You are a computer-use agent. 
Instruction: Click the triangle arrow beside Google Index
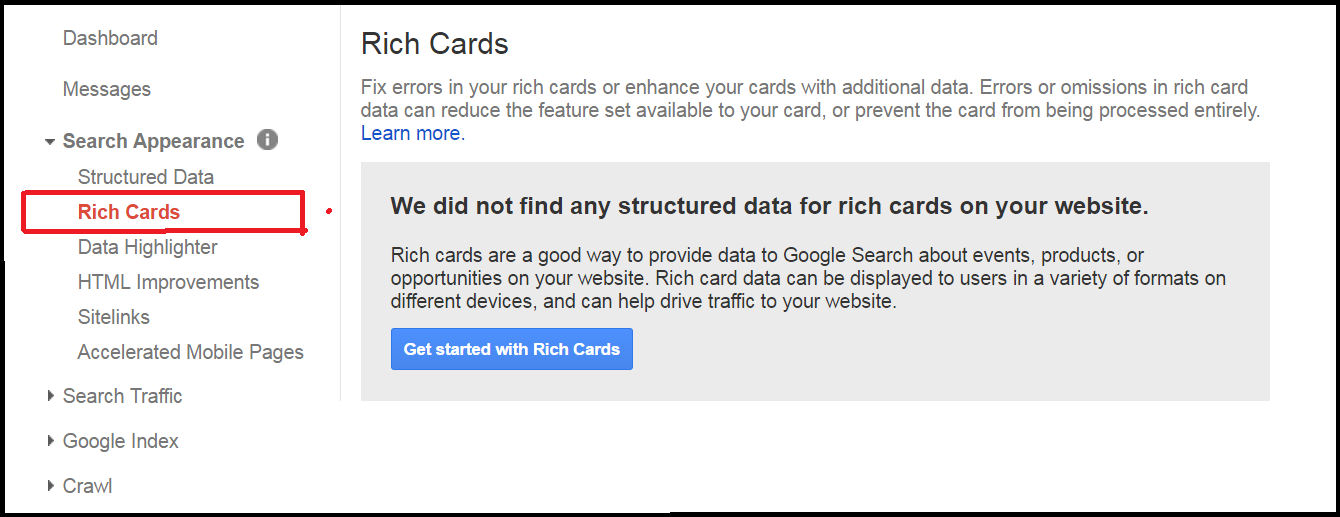pyautogui.click(x=50, y=441)
